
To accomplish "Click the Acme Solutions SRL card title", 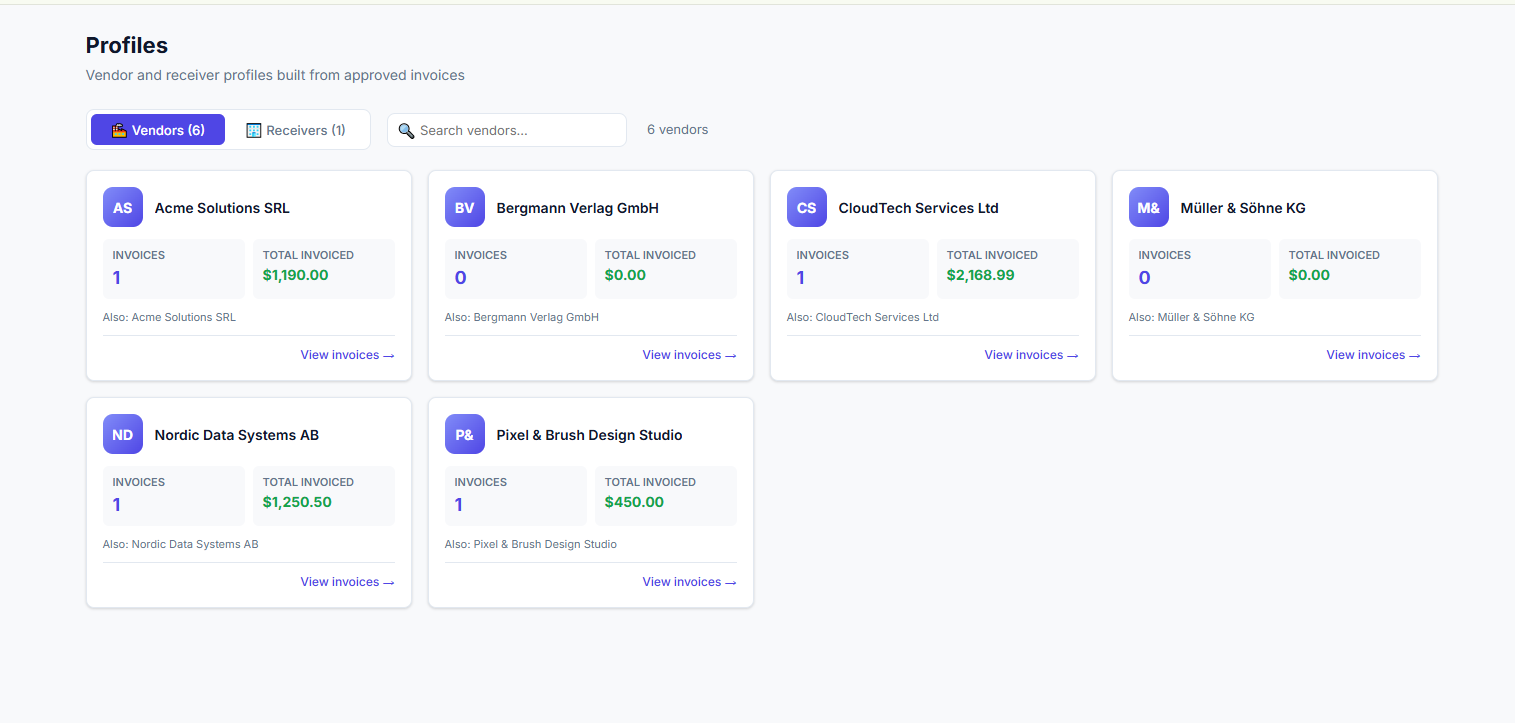I will (x=222, y=208).
